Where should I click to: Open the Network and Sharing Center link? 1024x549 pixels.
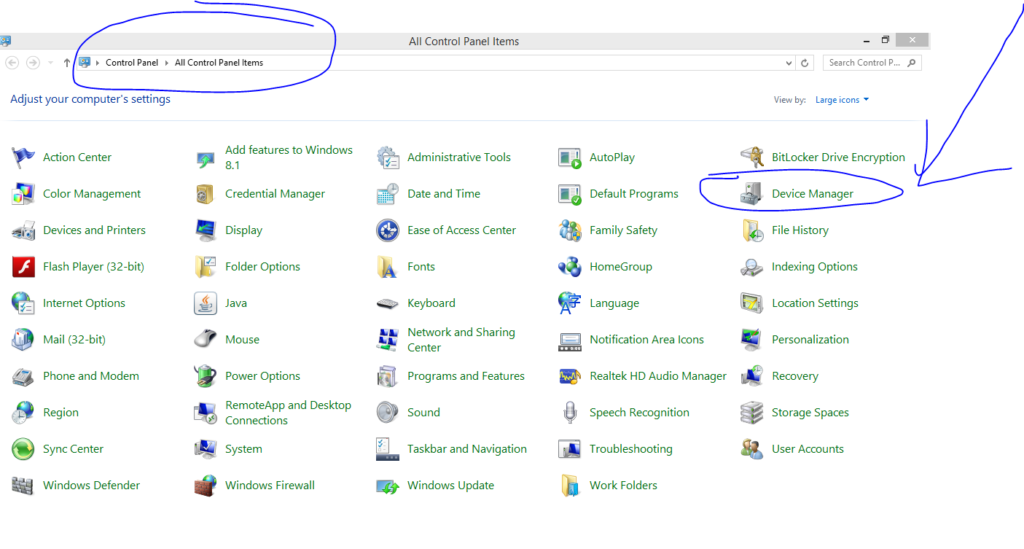pyautogui.click(x=461, y=339)
